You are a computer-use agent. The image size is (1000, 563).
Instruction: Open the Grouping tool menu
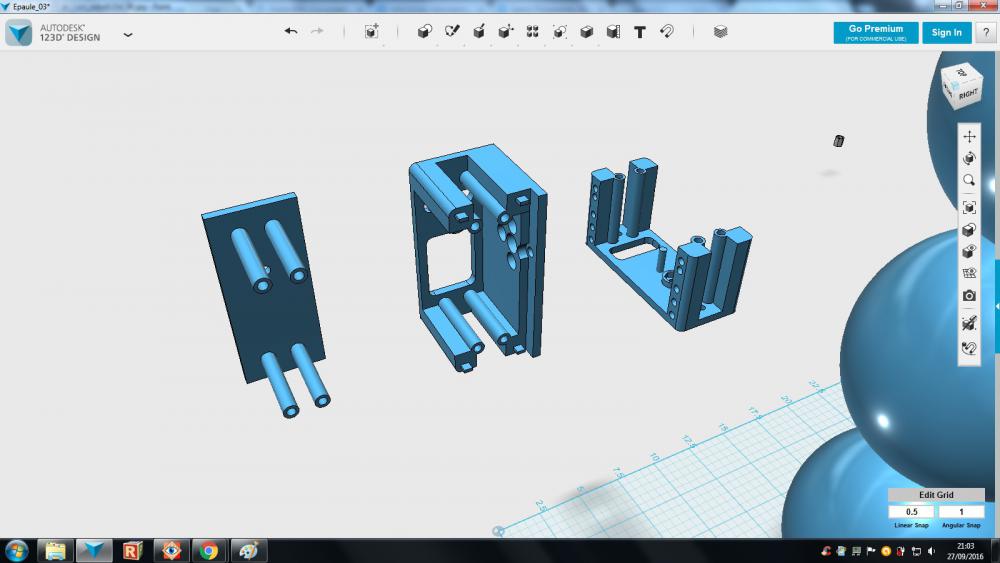559,31
